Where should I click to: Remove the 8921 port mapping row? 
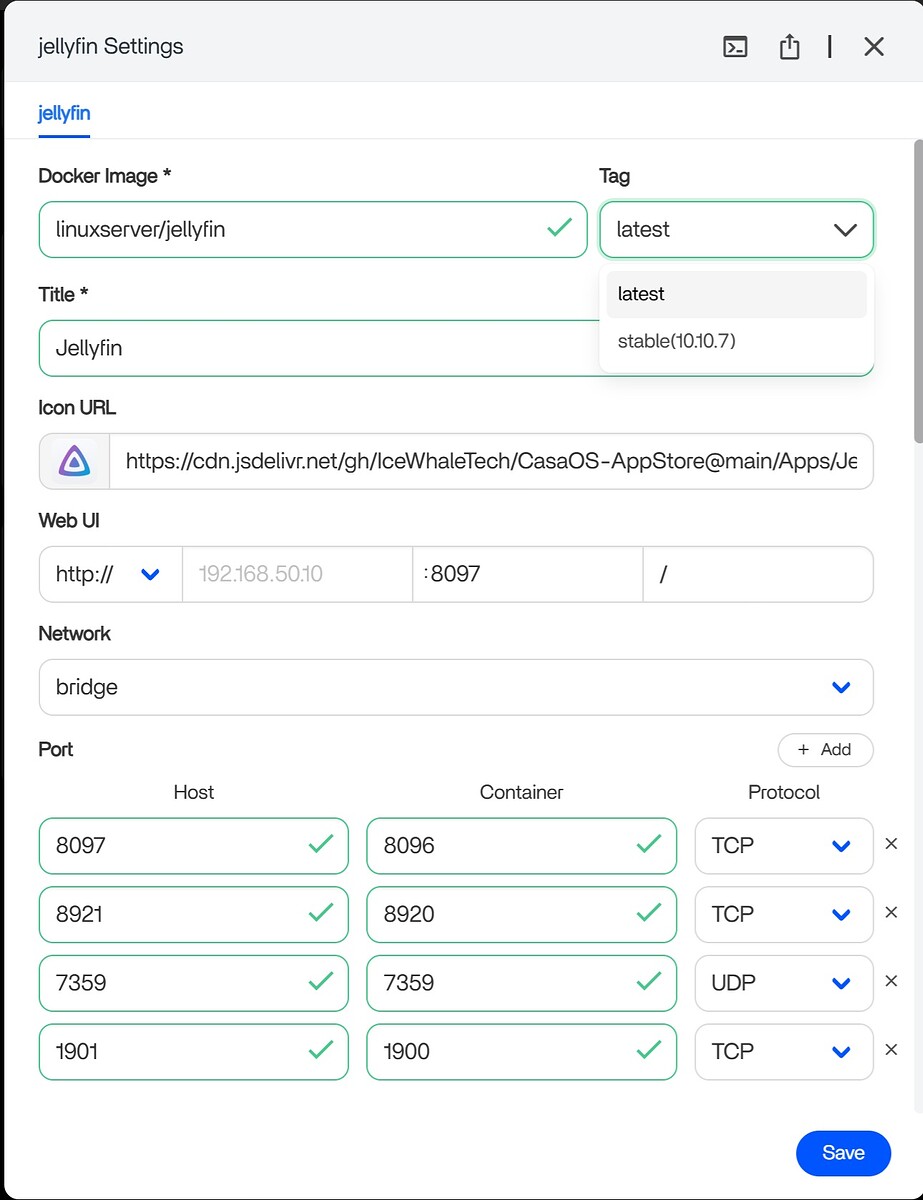pos(892,913)
